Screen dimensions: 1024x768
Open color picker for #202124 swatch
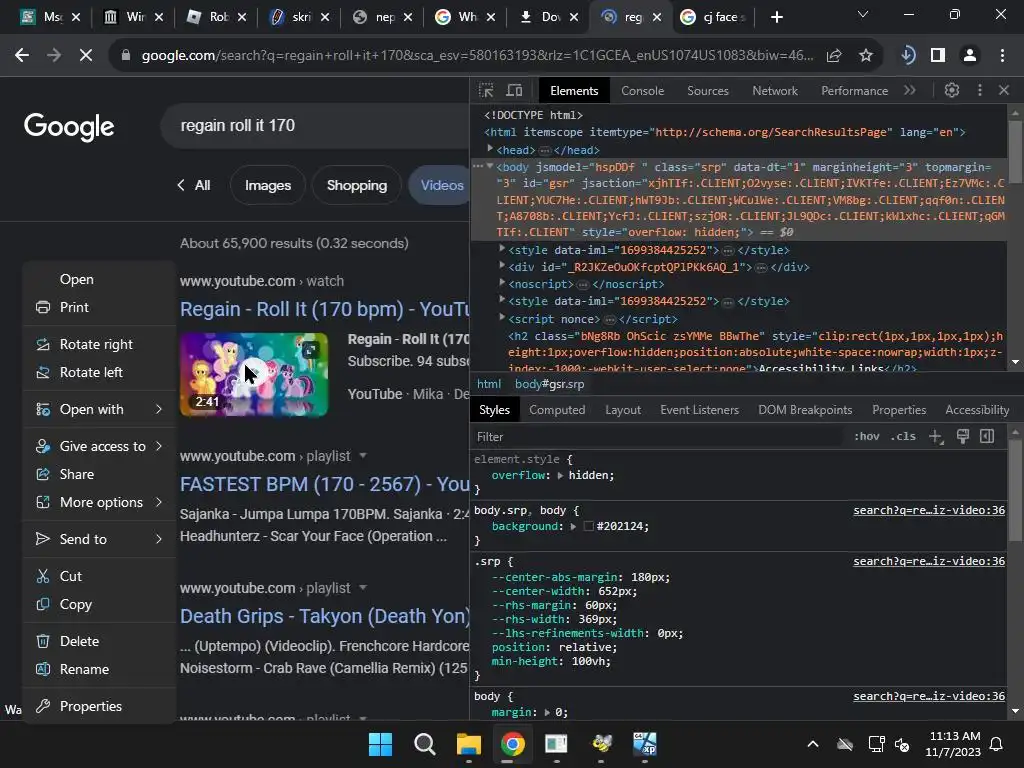click(588, 526)
